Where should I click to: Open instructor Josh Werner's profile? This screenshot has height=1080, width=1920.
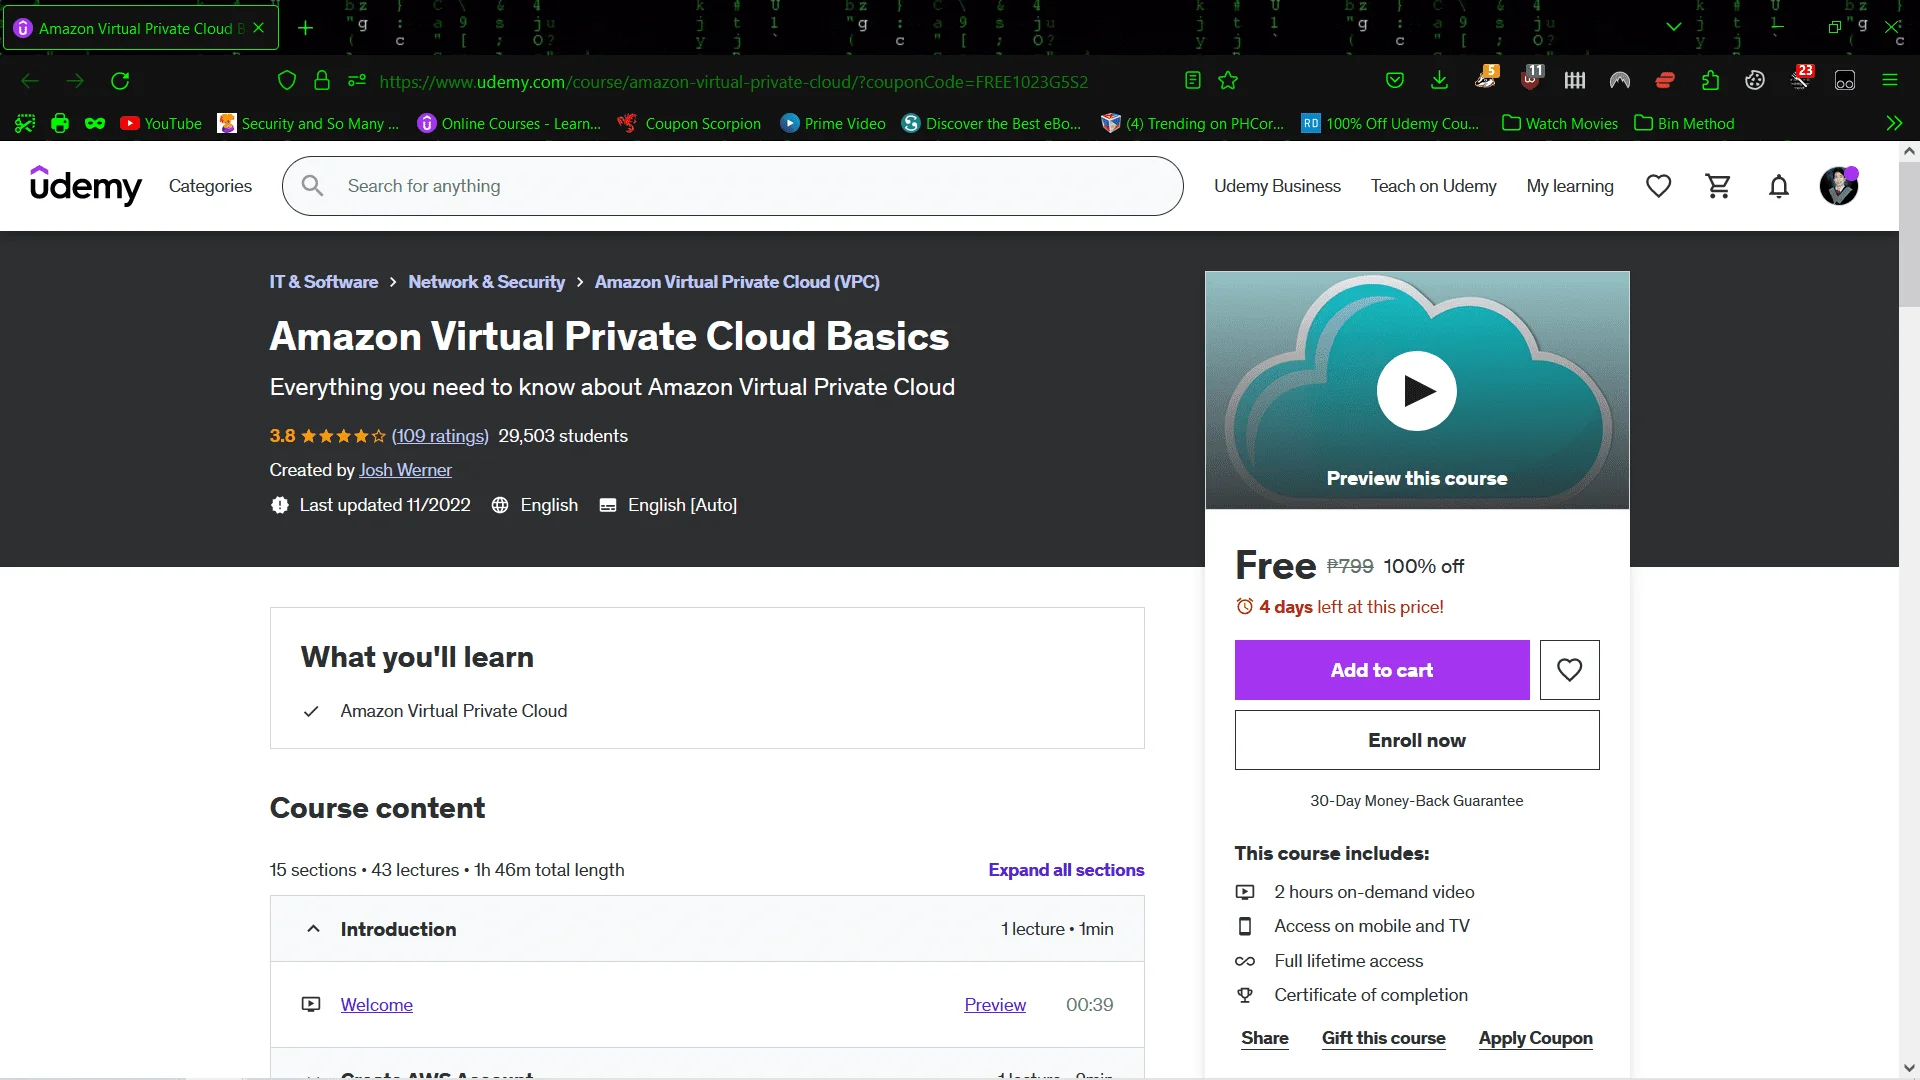point(405,470)
